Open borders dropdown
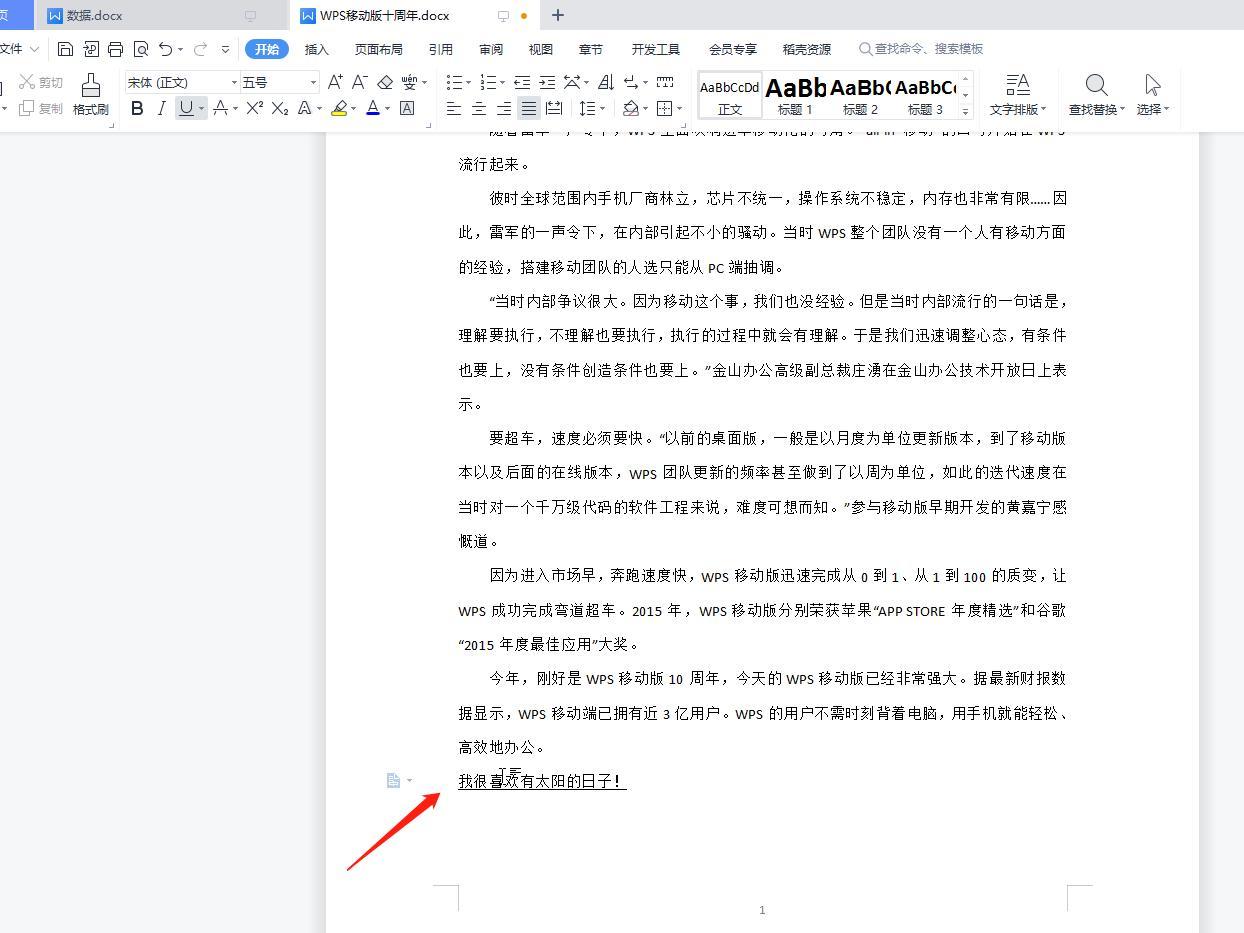Viewport: 1244px width, 933px height. coord(679,108)
